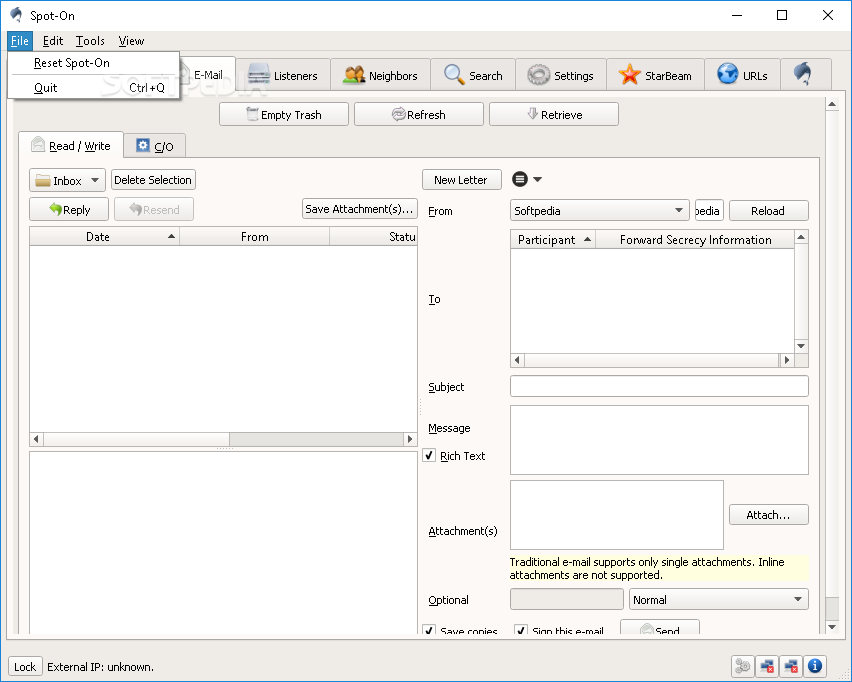Click the greyed-out Resend button
The width and height of the screenshot is (852, 682).
pyautogui.click(x=154, y=209)
